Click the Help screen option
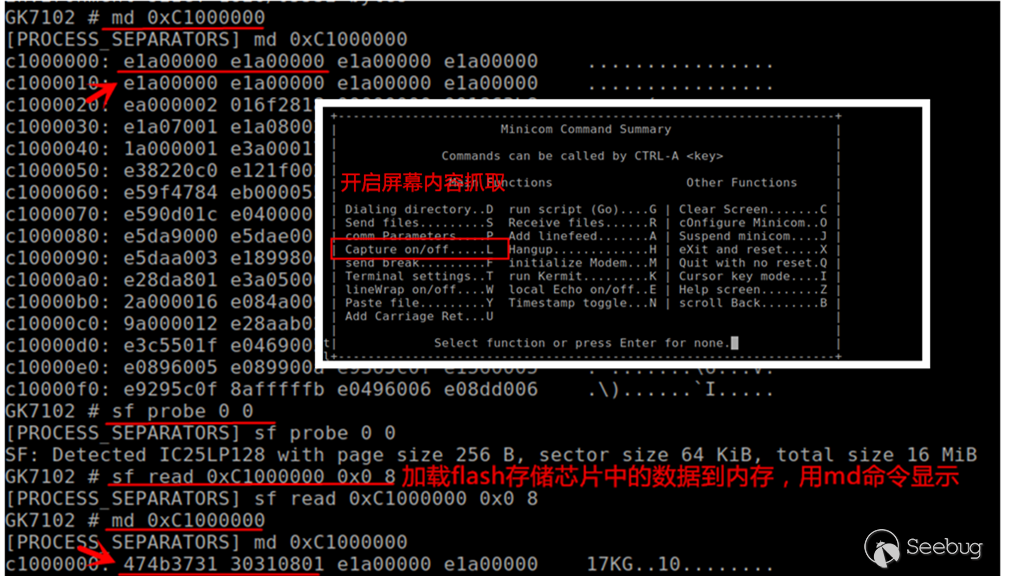The image size is (1011, 576). pyautogui.click(x=752, y=290)
